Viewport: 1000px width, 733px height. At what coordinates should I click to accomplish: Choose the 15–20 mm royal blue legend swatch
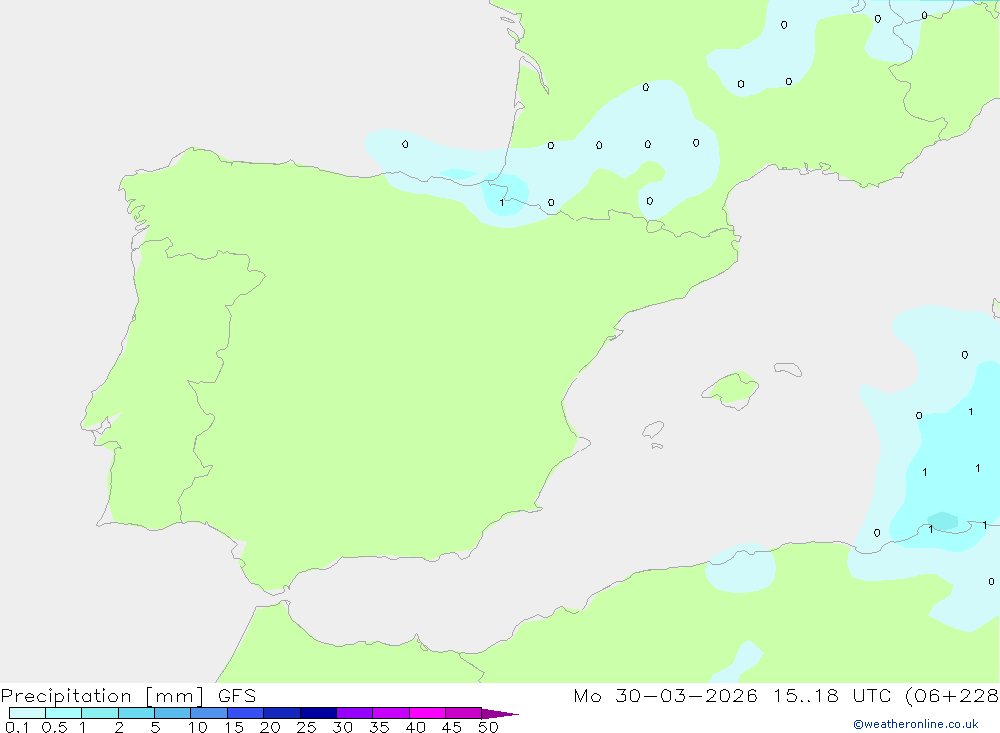pyautogui.click(x=245, y=713)
